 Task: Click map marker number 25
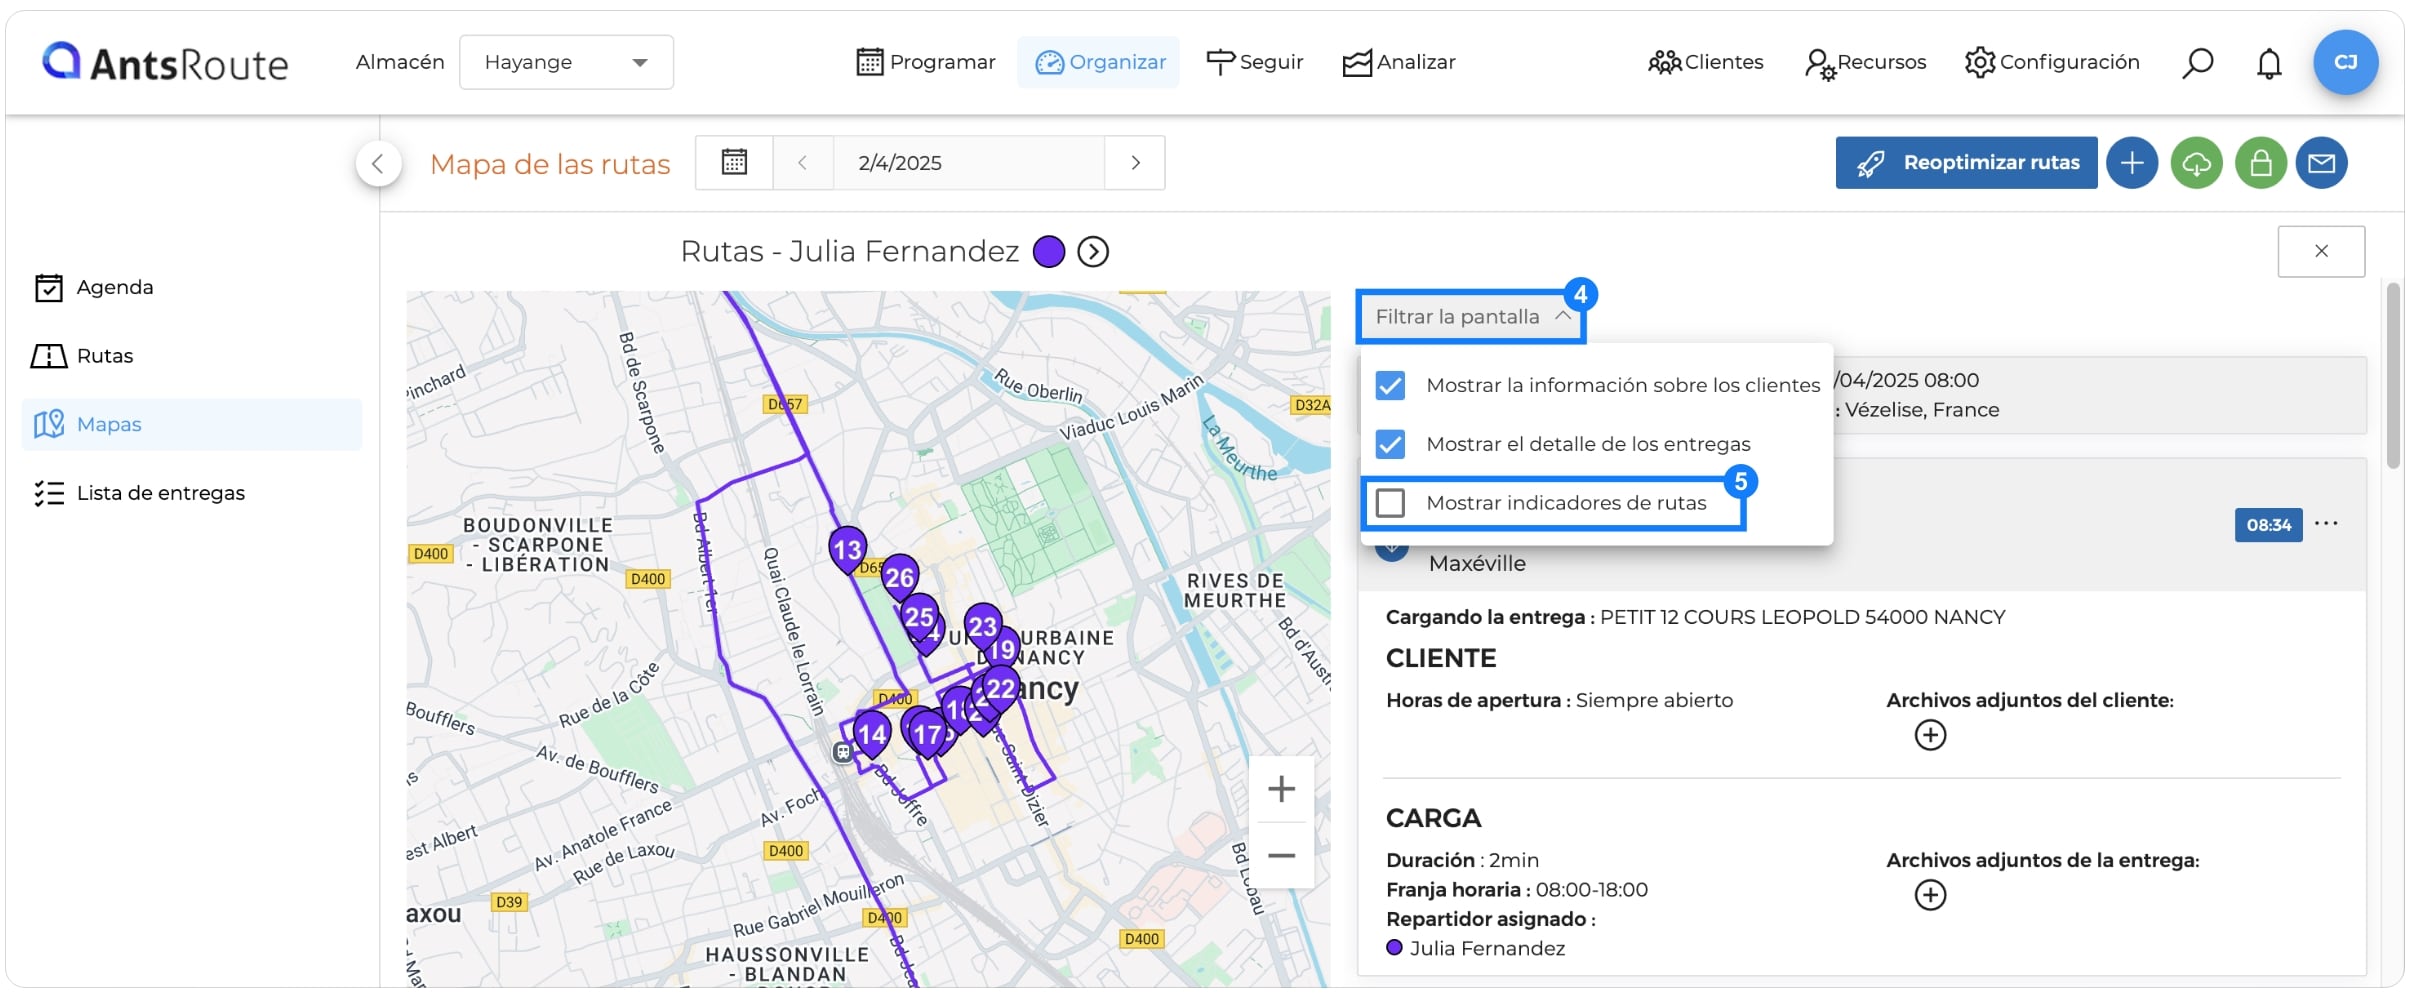pyautogui.click(x=919, y=616)
